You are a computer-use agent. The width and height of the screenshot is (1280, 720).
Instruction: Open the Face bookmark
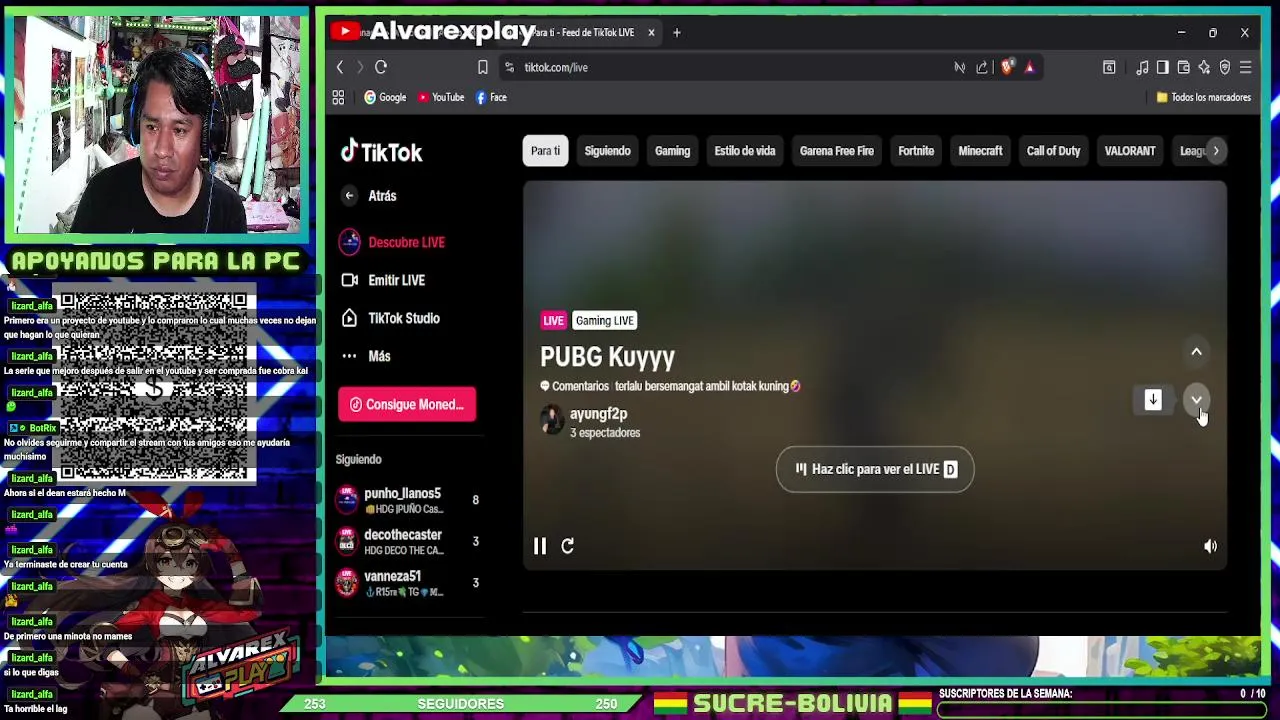pos(491,97)
